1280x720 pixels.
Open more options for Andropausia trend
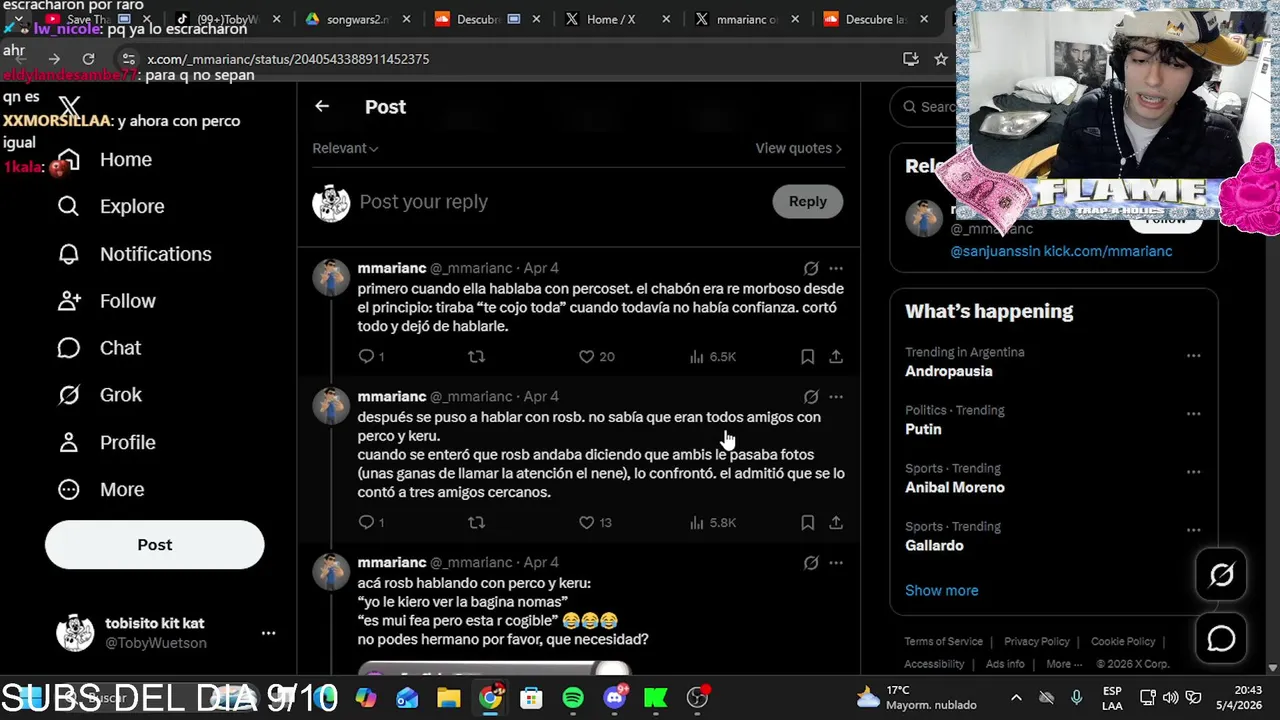pyautogui.click(x=1193, y=355)
